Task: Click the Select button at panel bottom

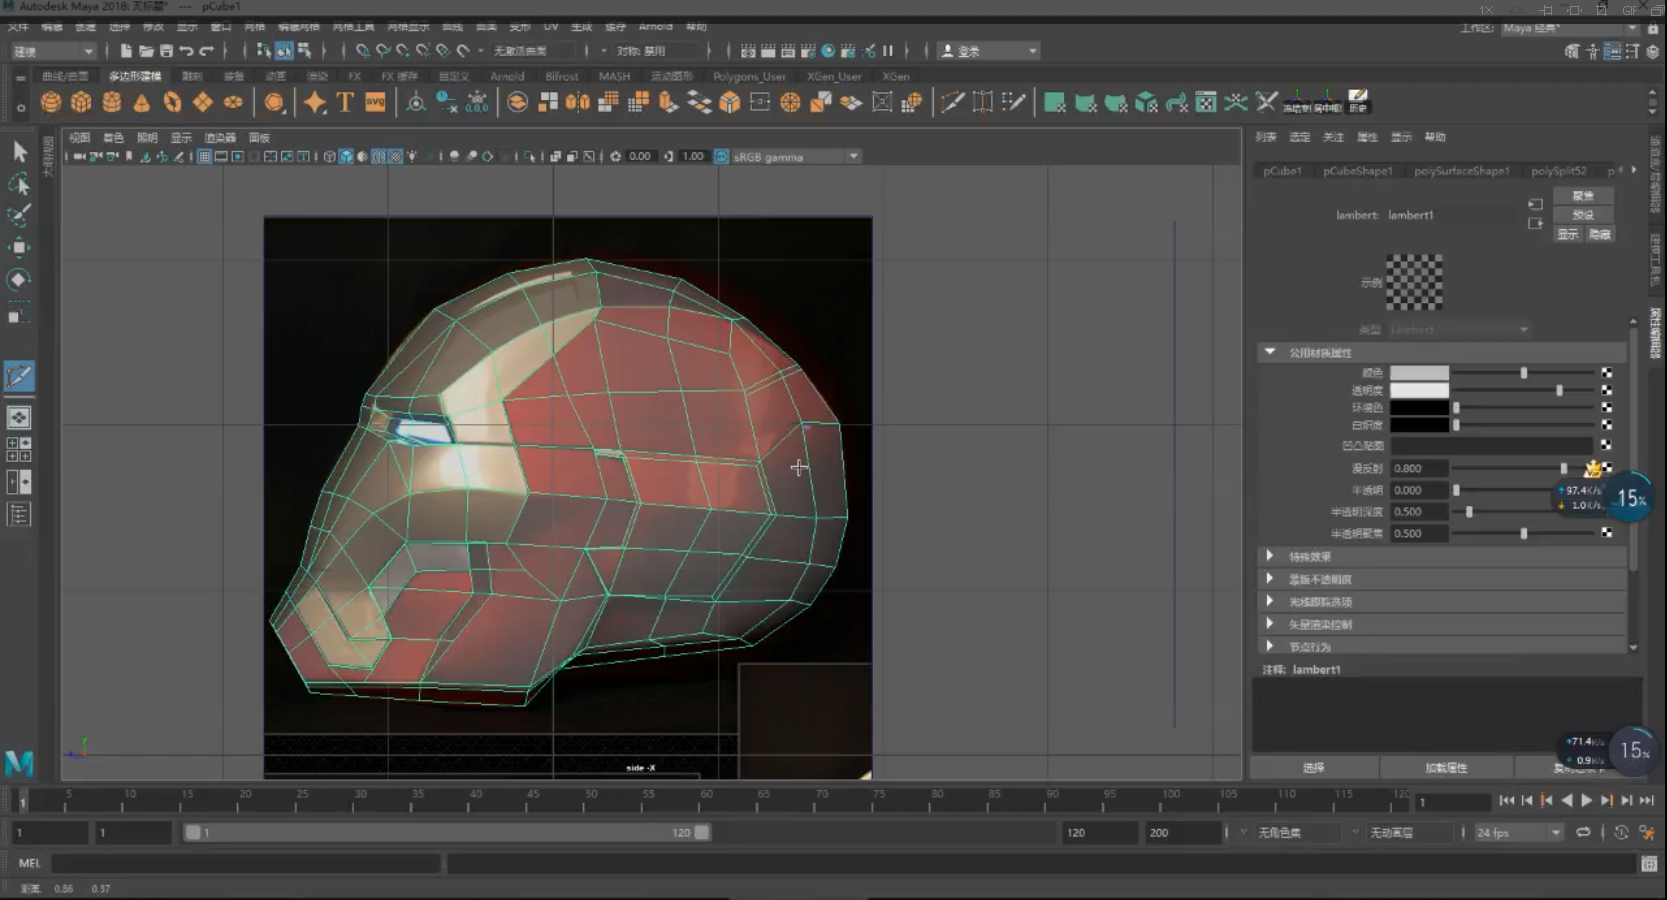Action: click(1314, 768)
